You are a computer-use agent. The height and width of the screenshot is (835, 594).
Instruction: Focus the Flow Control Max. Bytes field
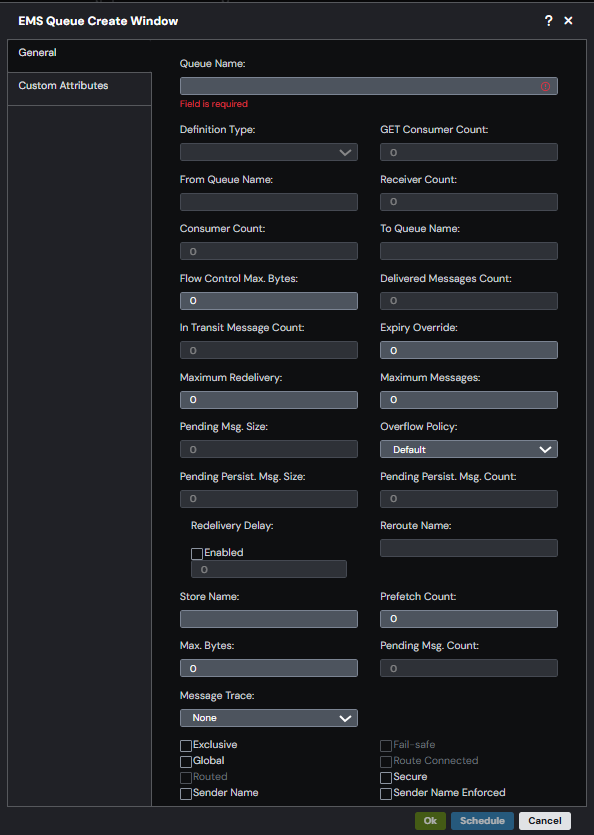click(x=268, y=301)
